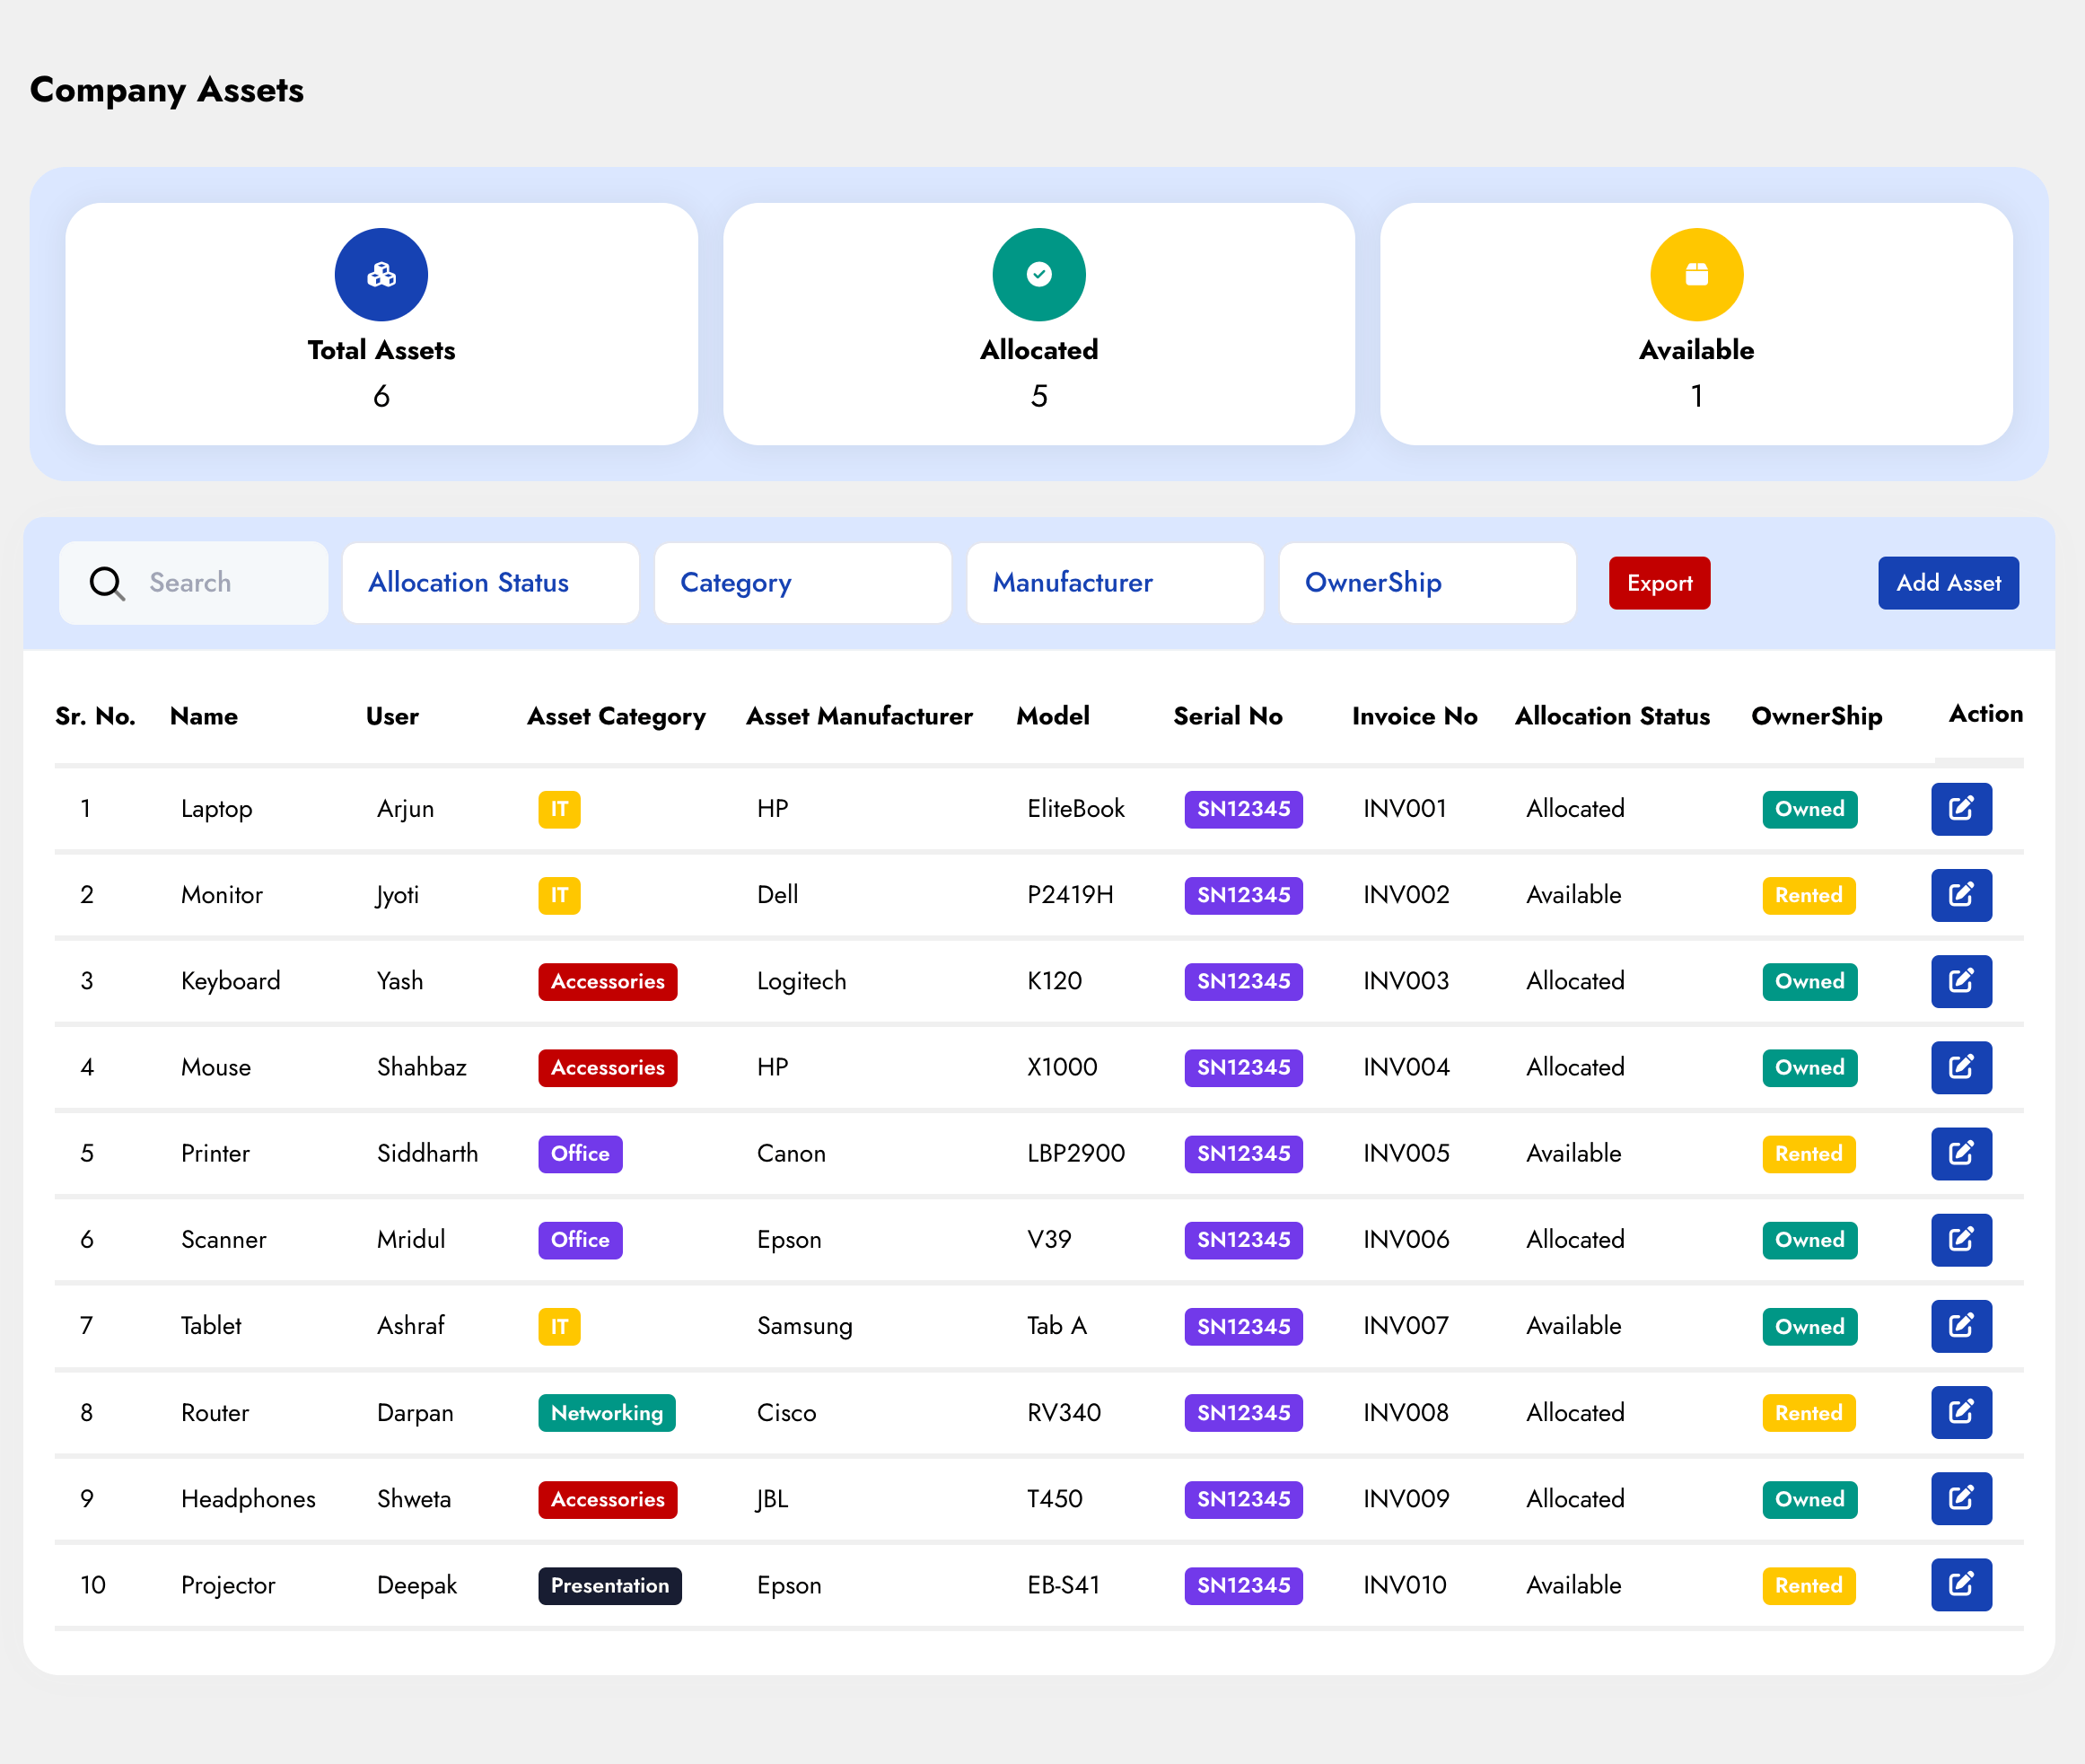This screenshot has width=2085, height=1764.
Task: Type in the Search input field
Action: (230, 583)
